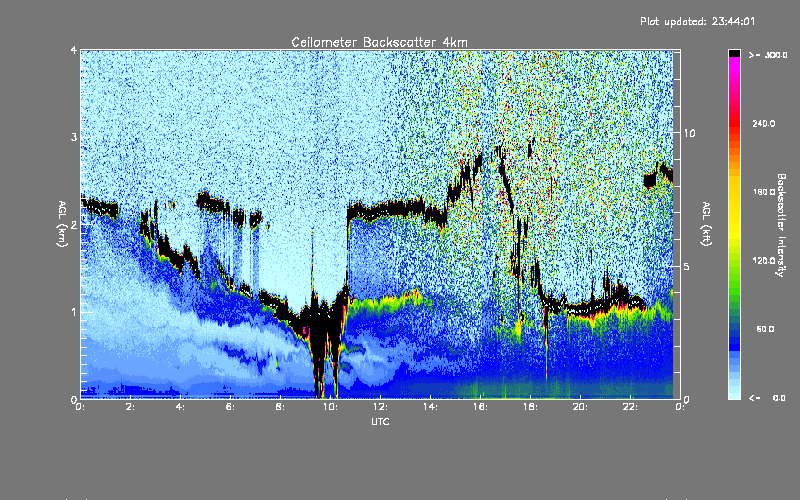This screenshot has height=500, width=800.
Task: Click the left 'AGL (km)' axis label
Action: click(x=62, y=224)
